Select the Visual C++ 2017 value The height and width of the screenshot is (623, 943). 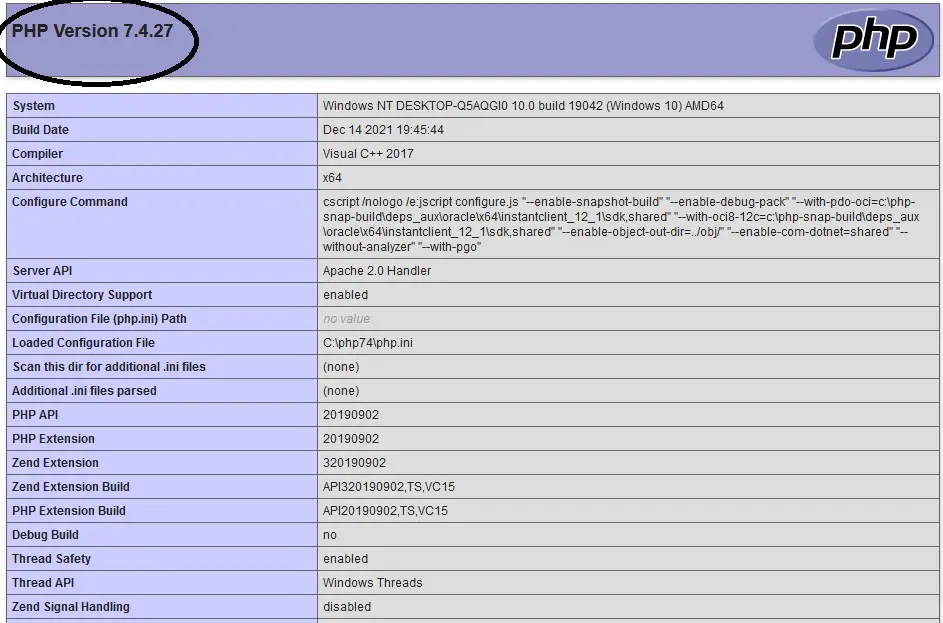tap(368, 154)
